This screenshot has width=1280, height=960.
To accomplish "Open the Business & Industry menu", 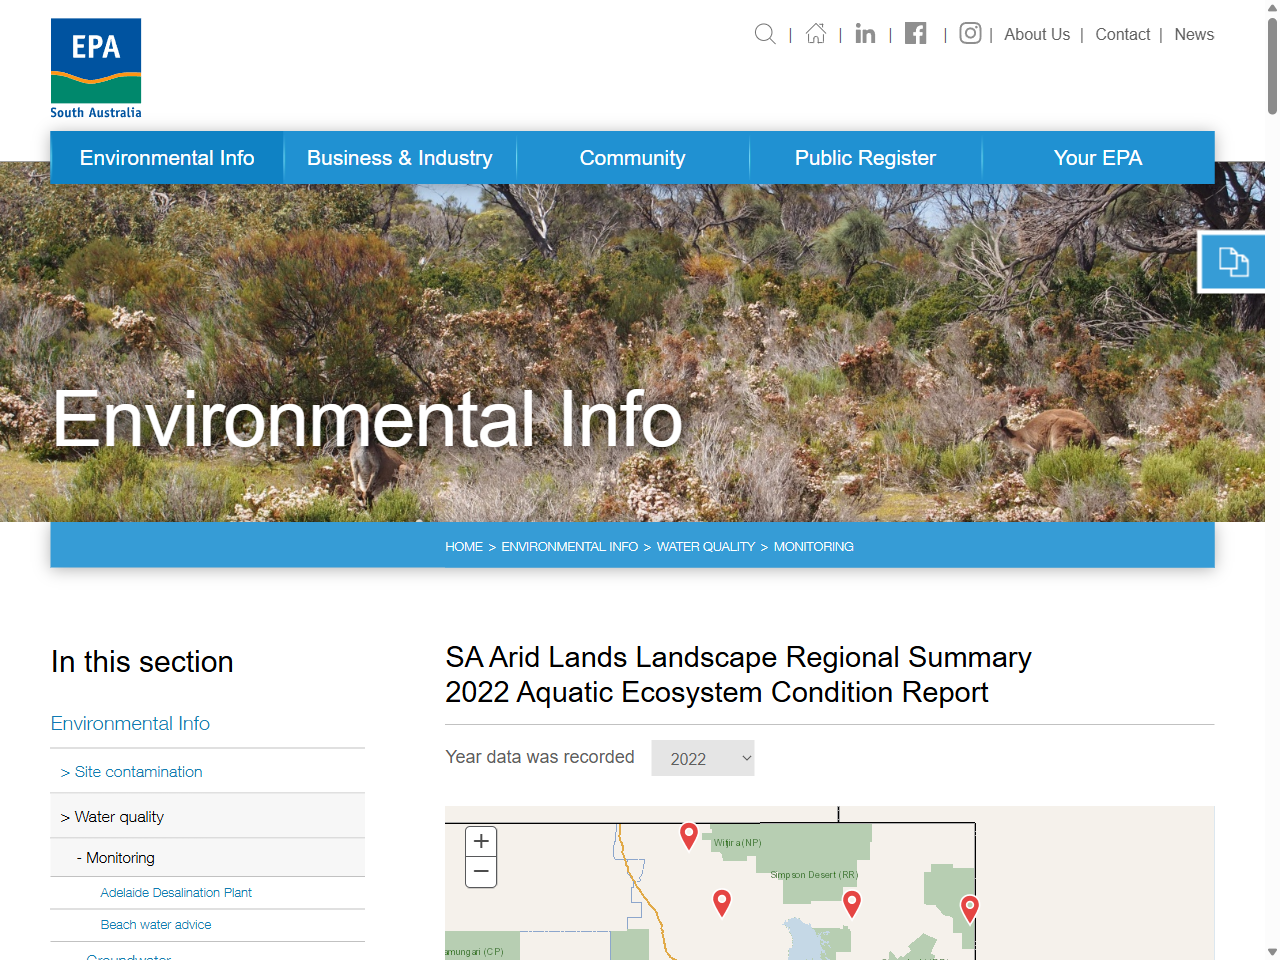I will (399, 157).
